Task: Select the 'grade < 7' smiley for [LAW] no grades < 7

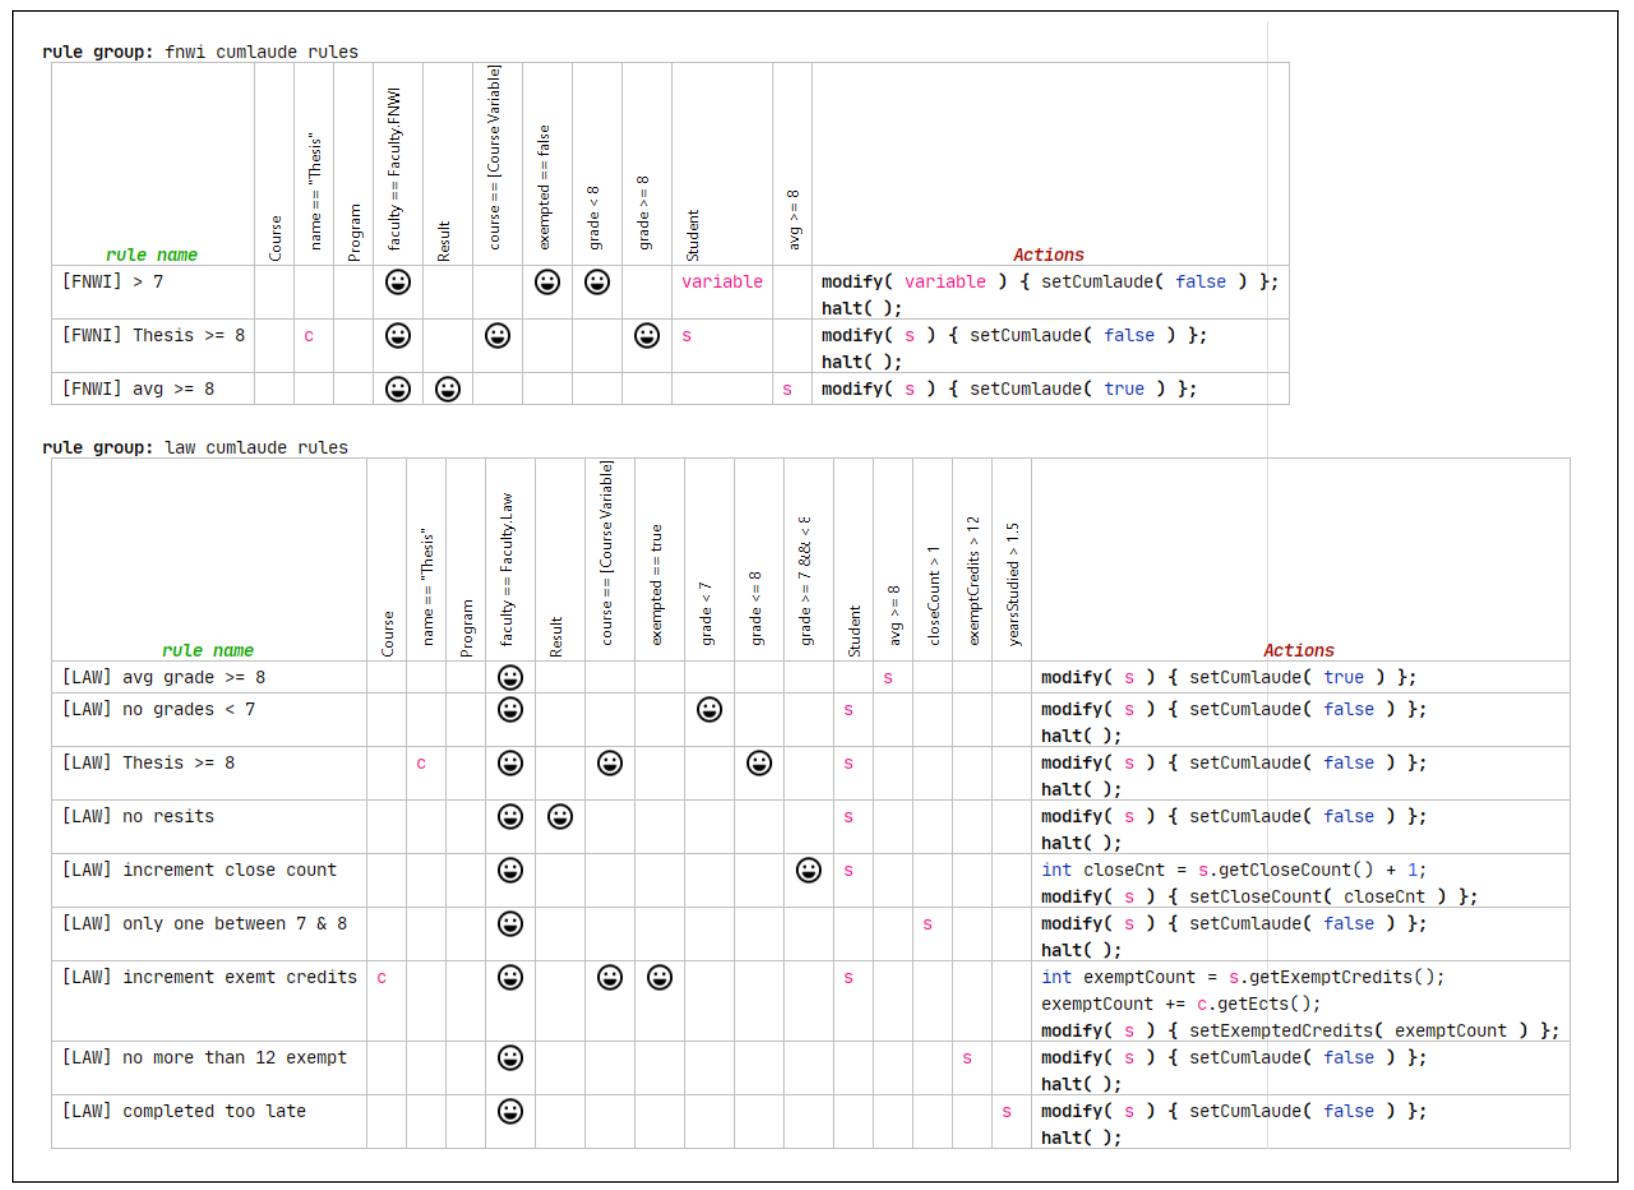Action: pos(708,710)
